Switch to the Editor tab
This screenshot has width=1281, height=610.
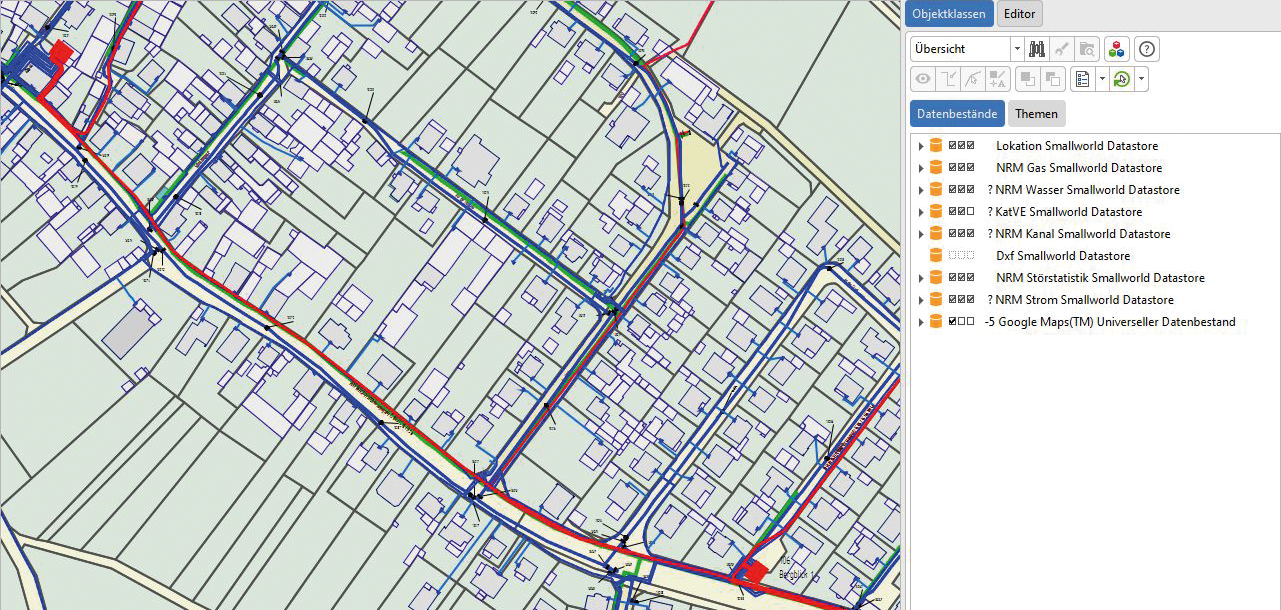pyautogui.click(x=1019, y=14)
